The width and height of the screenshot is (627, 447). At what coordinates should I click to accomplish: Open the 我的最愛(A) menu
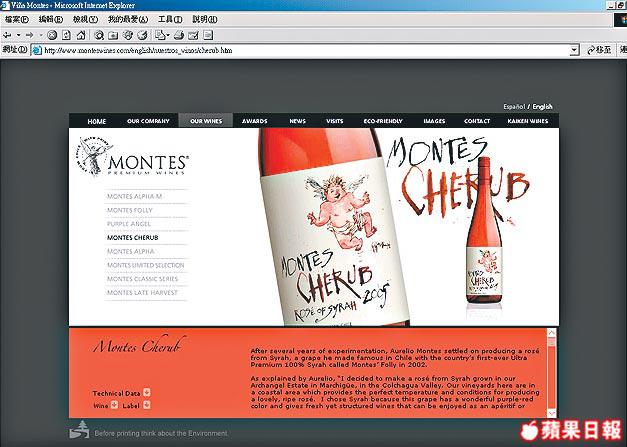128,19
